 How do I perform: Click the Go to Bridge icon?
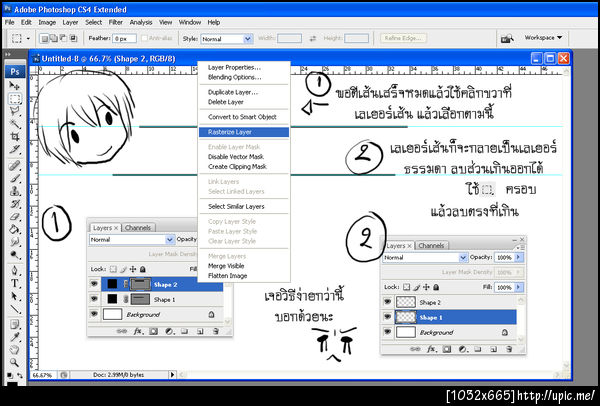(507, 38)
